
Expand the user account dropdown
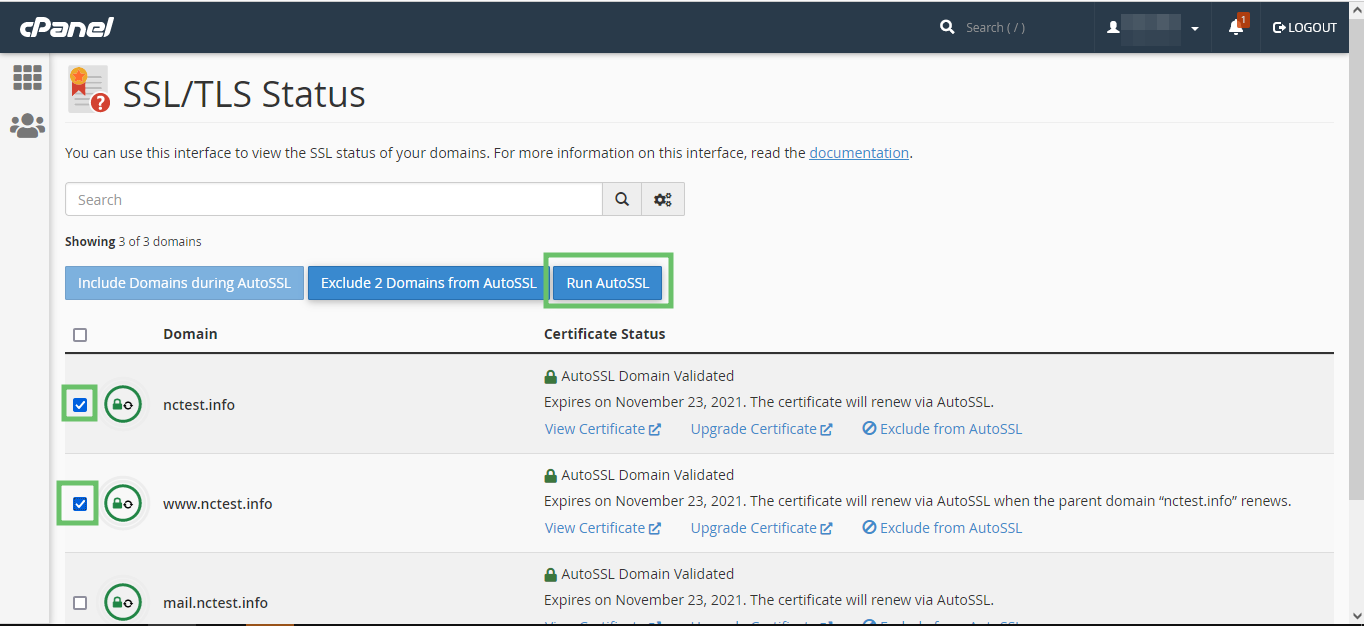1195,27
